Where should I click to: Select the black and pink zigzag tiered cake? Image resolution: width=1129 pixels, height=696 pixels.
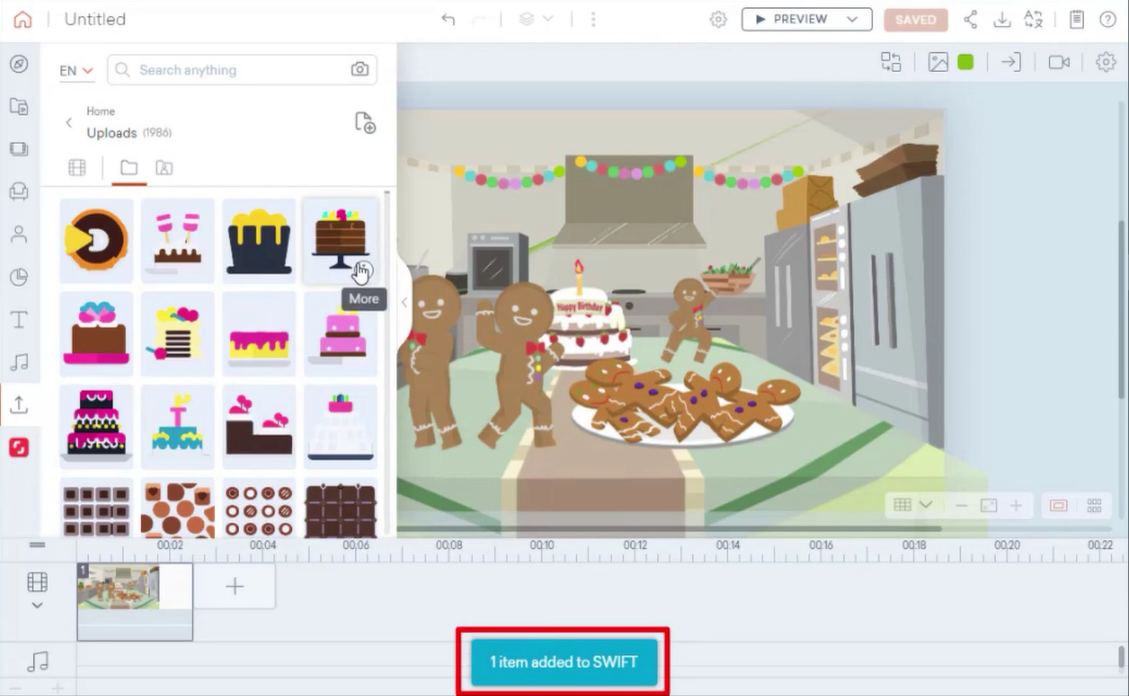[96, 427]
